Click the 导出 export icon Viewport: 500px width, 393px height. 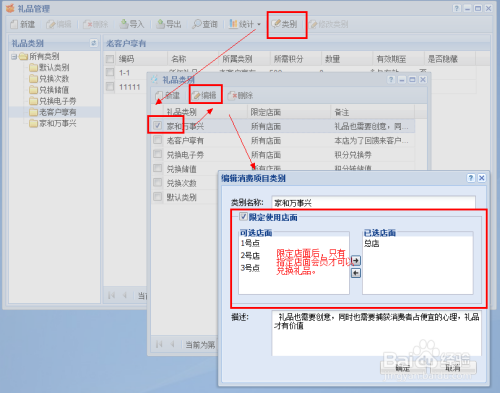161,24
